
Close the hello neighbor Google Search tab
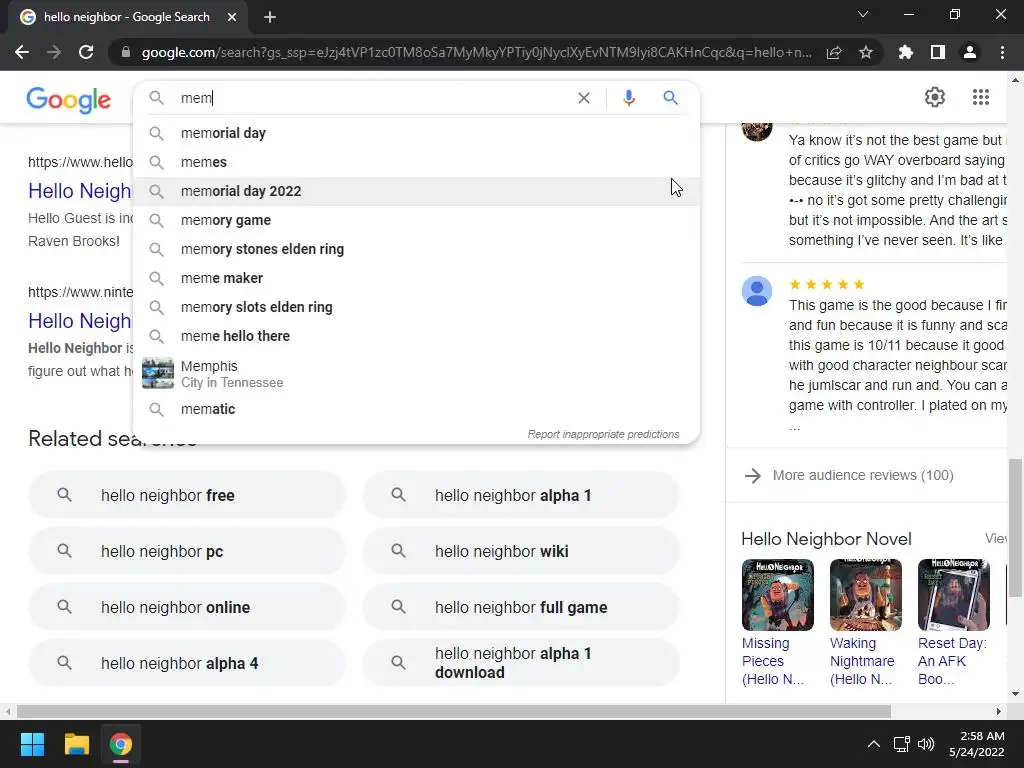coord(232,17)
